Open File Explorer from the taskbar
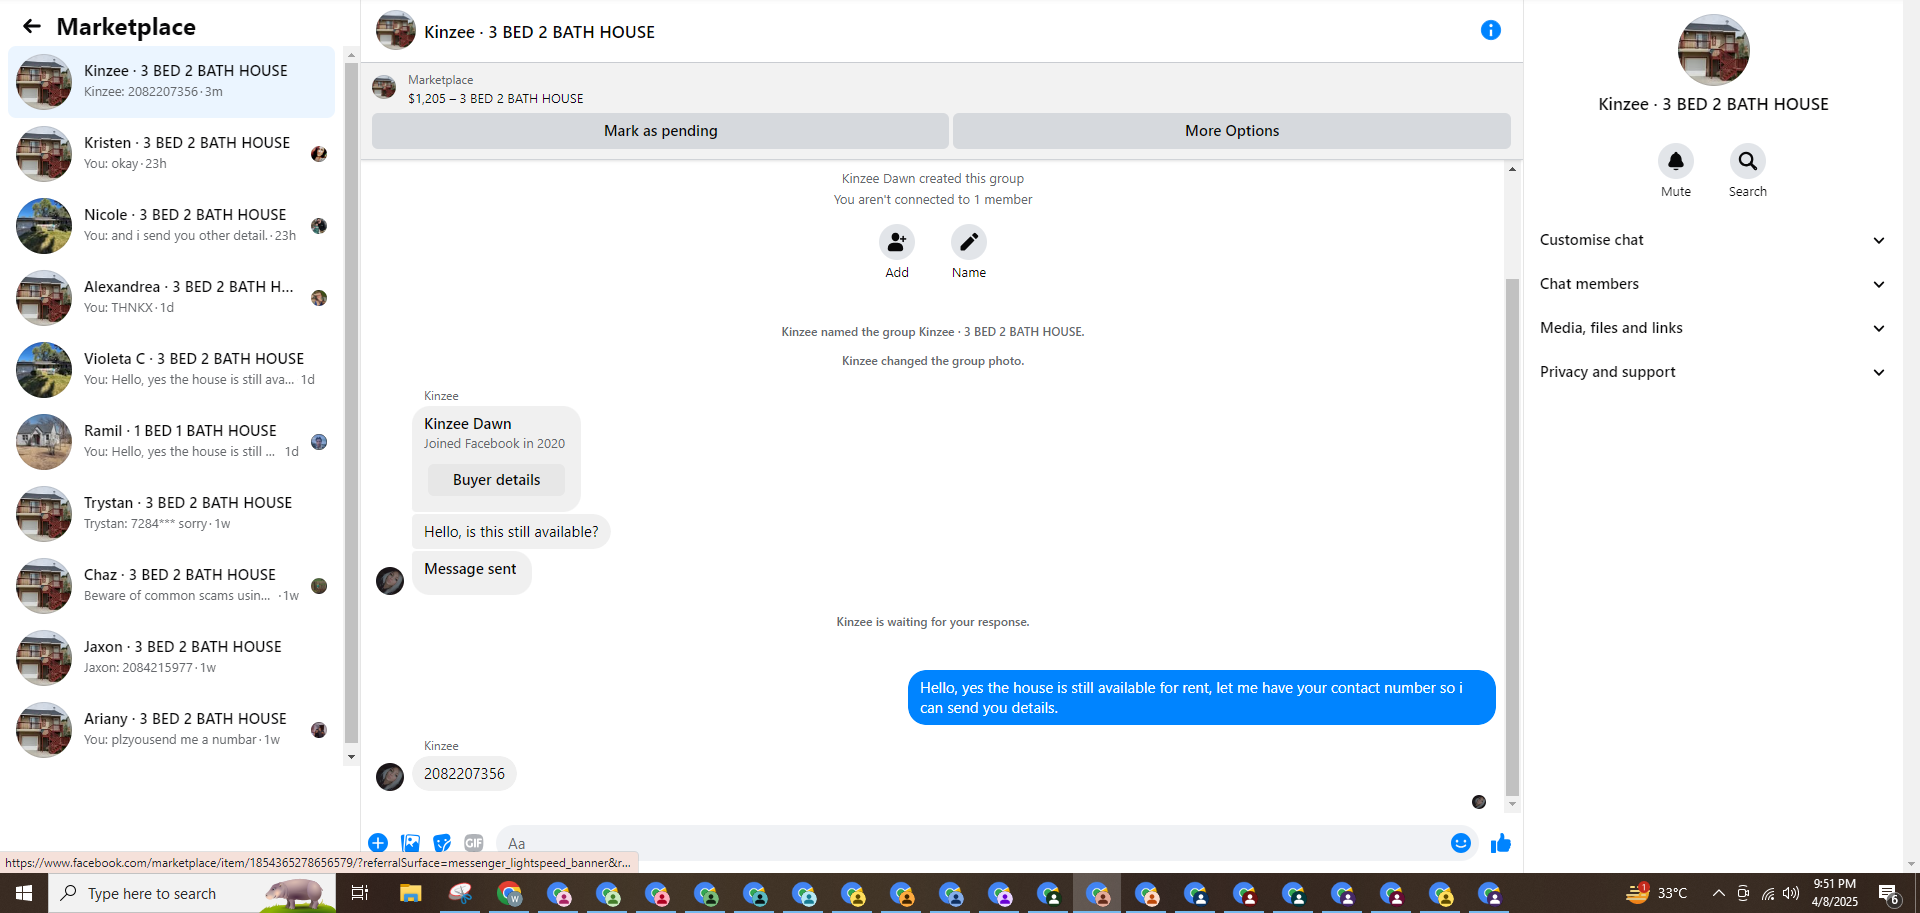 click(x=410, y=893)
